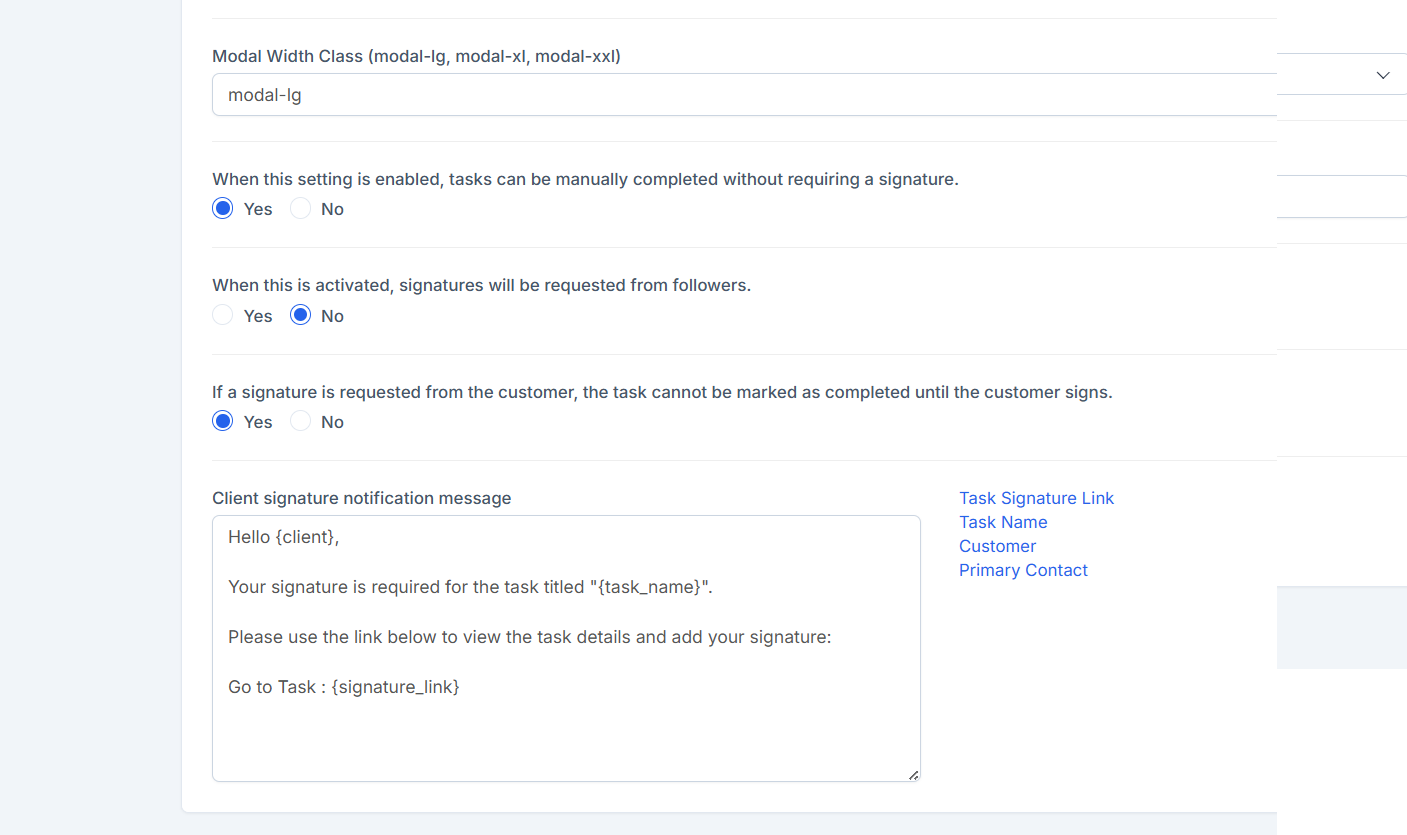Viewport: 1407px width, 835px height.
Task: Insert the Customer merge field
Action: (x=997, y=546)
